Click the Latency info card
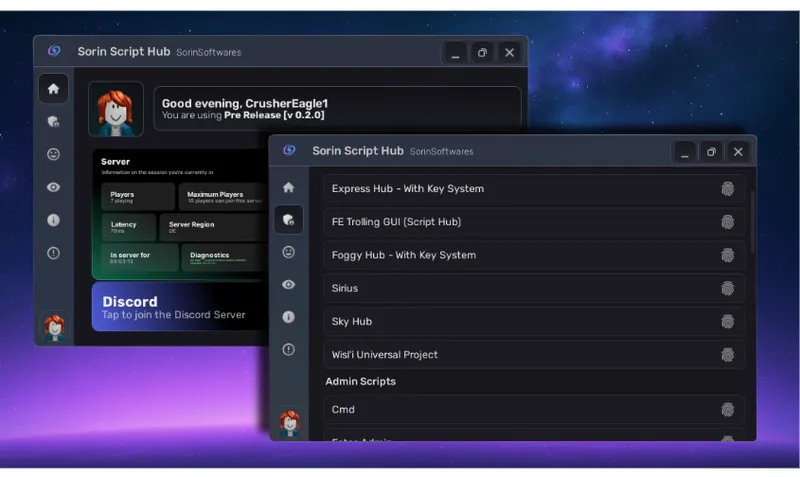 click(128, 227)
